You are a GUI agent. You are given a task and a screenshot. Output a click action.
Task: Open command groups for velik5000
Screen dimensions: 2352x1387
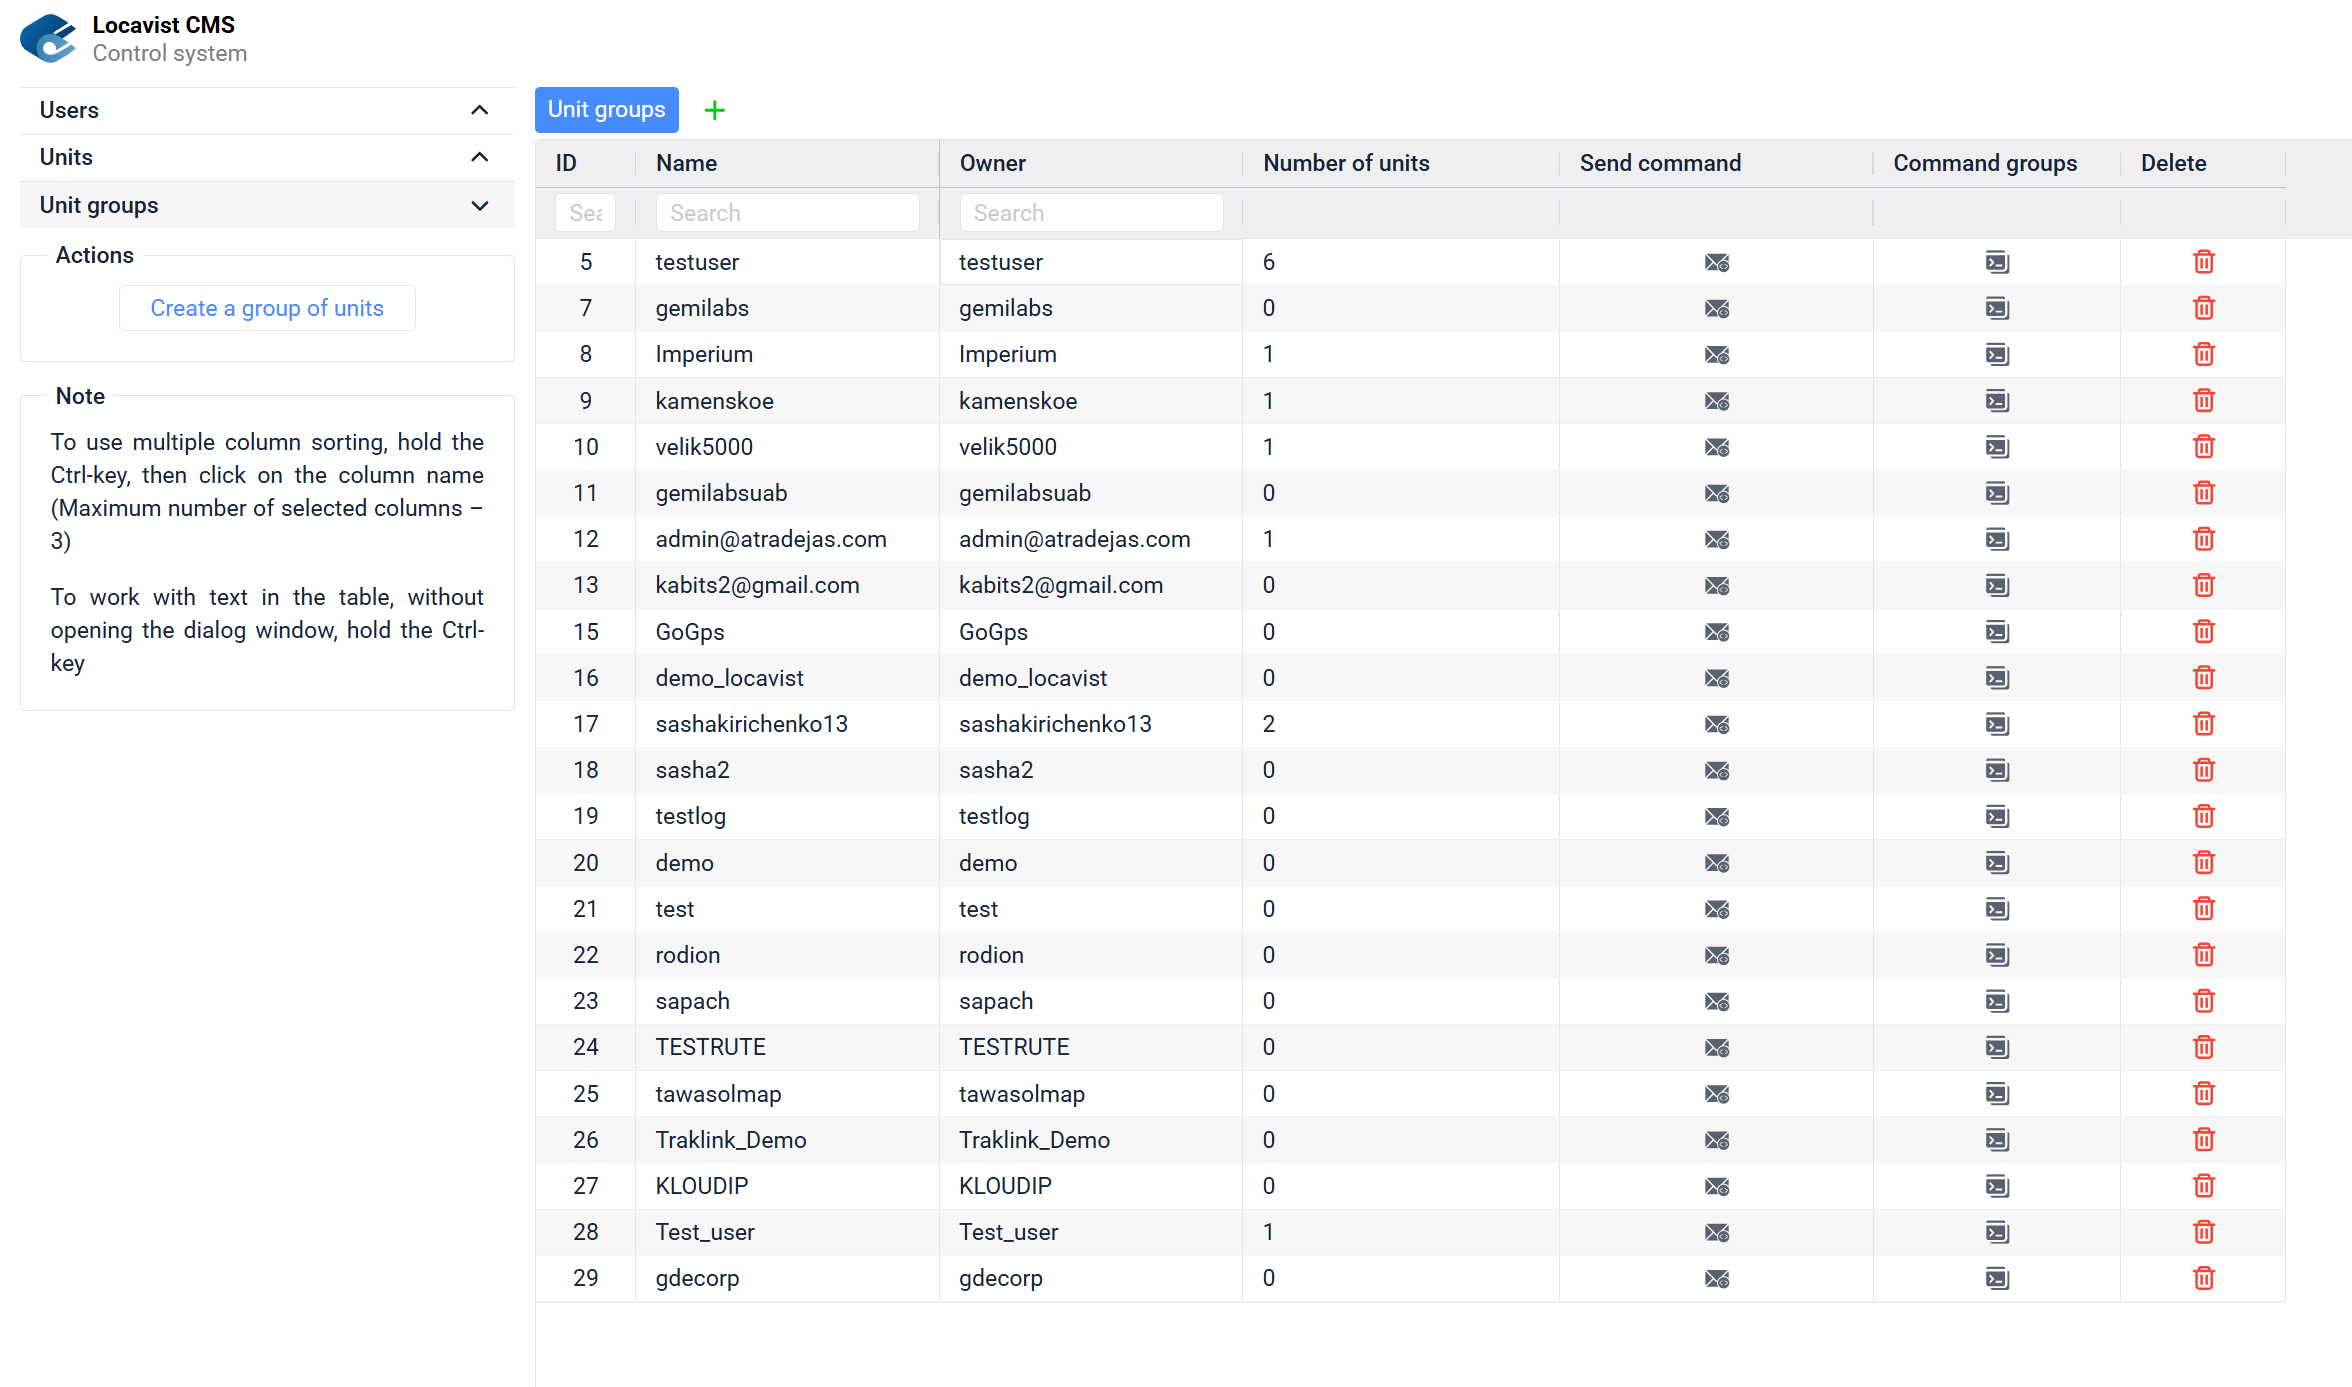[1996, 447]
